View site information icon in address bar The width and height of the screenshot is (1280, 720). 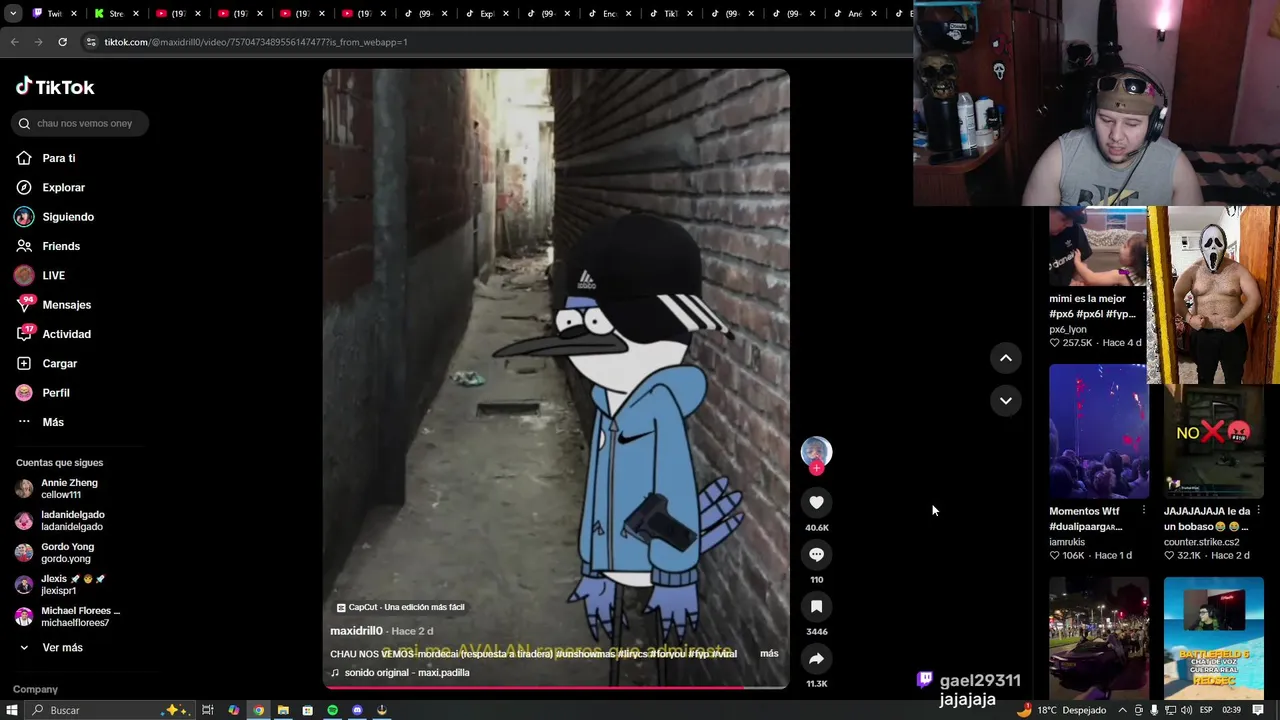click(x=91, y=42)
